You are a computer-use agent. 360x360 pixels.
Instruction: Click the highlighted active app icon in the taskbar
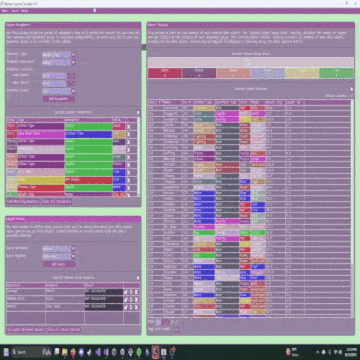(x=155, y=352)
